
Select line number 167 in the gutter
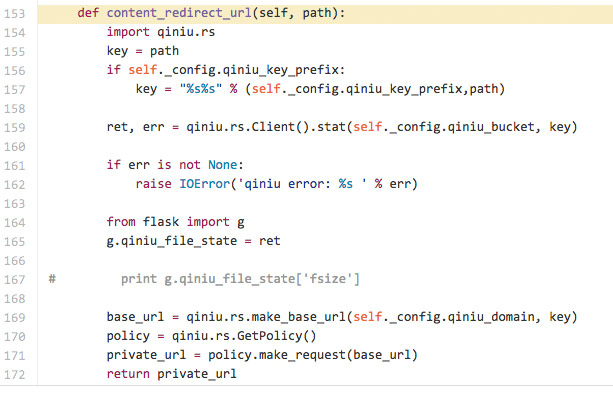point(14,280)
